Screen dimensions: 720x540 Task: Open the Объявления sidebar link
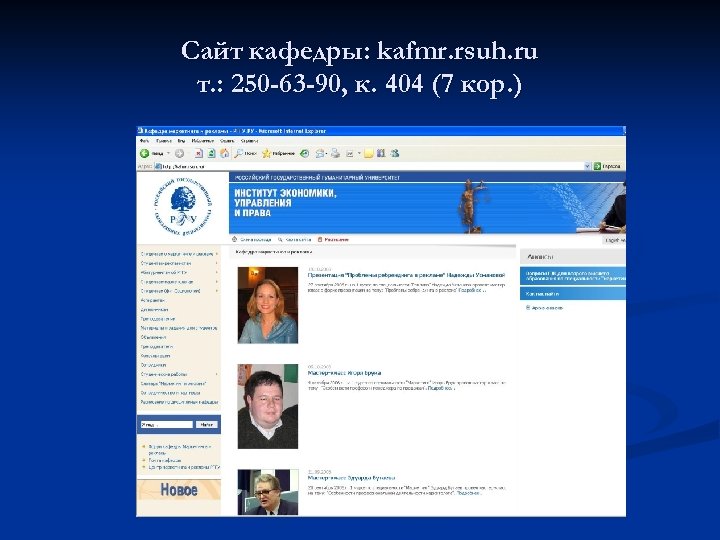153,338
